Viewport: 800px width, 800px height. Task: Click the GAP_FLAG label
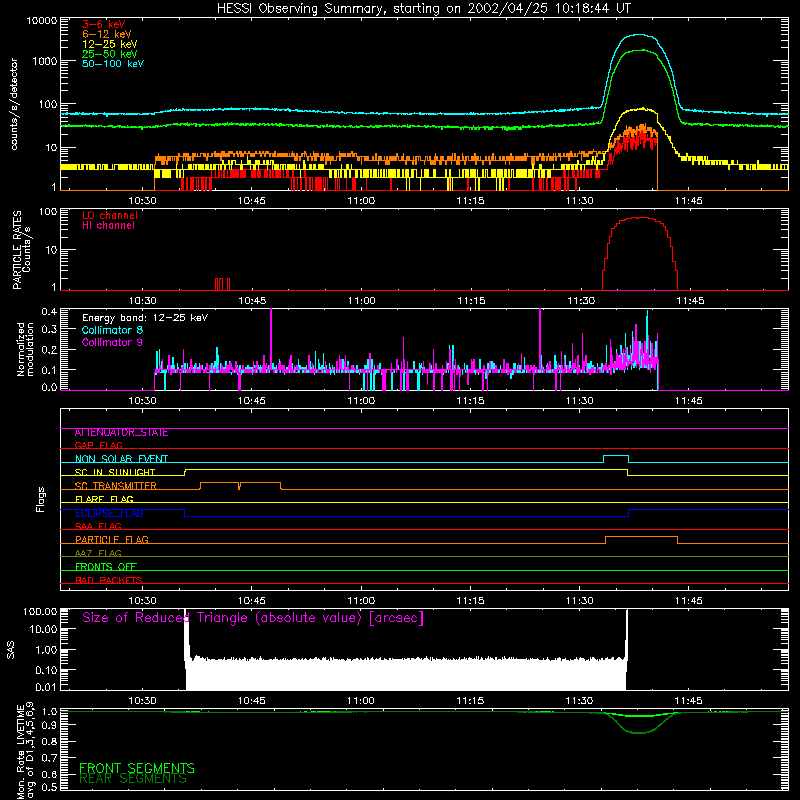tap(98, 445)
